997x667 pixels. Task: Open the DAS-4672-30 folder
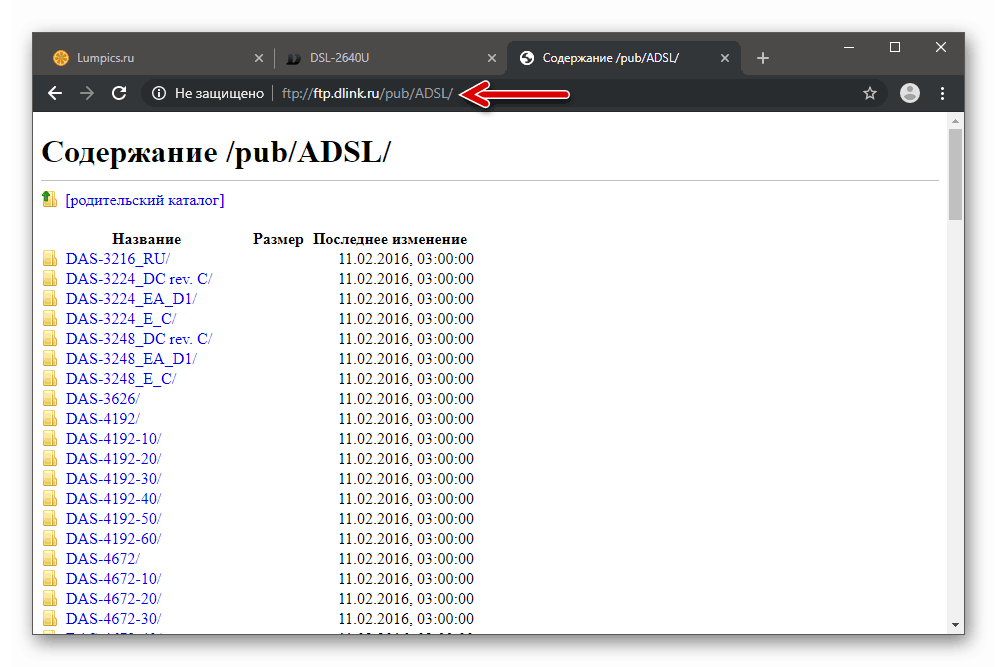(113, 619)
